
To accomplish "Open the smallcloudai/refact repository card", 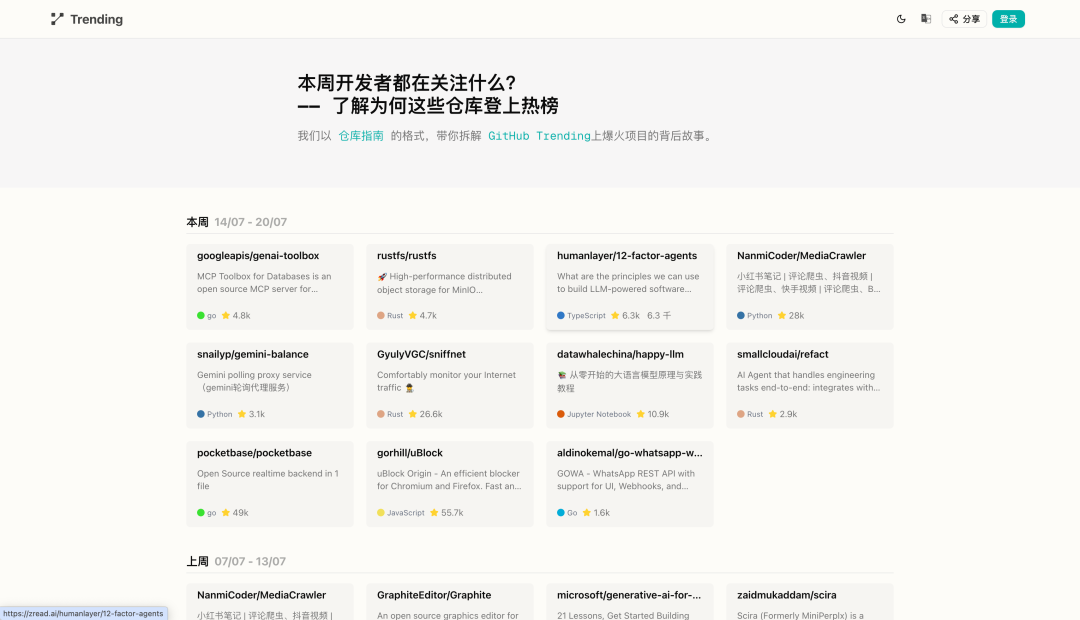I will click(809, 383).
